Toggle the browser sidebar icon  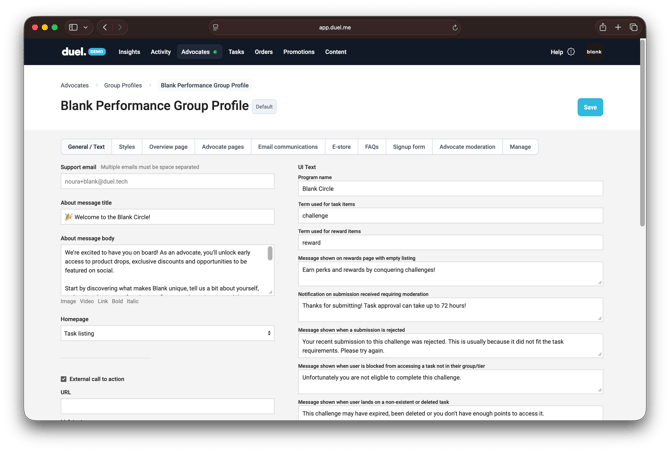pyautogui.click(x=73, y=28)
